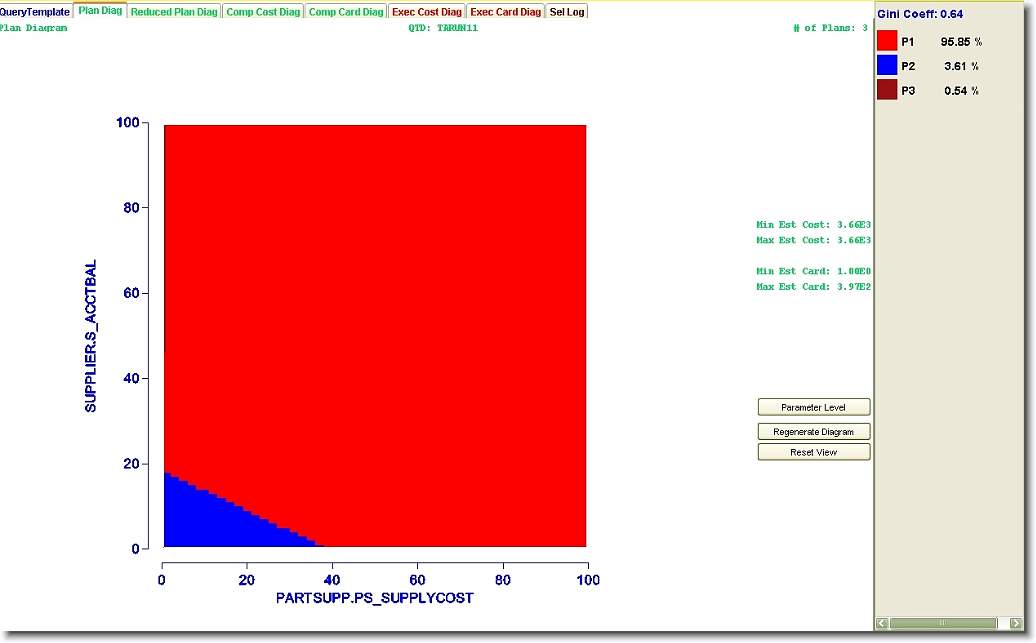Open the Exec Cost Diag tab
Image resolution: width=1036 pixels, height=643 pixels.
tap(427, 12)
